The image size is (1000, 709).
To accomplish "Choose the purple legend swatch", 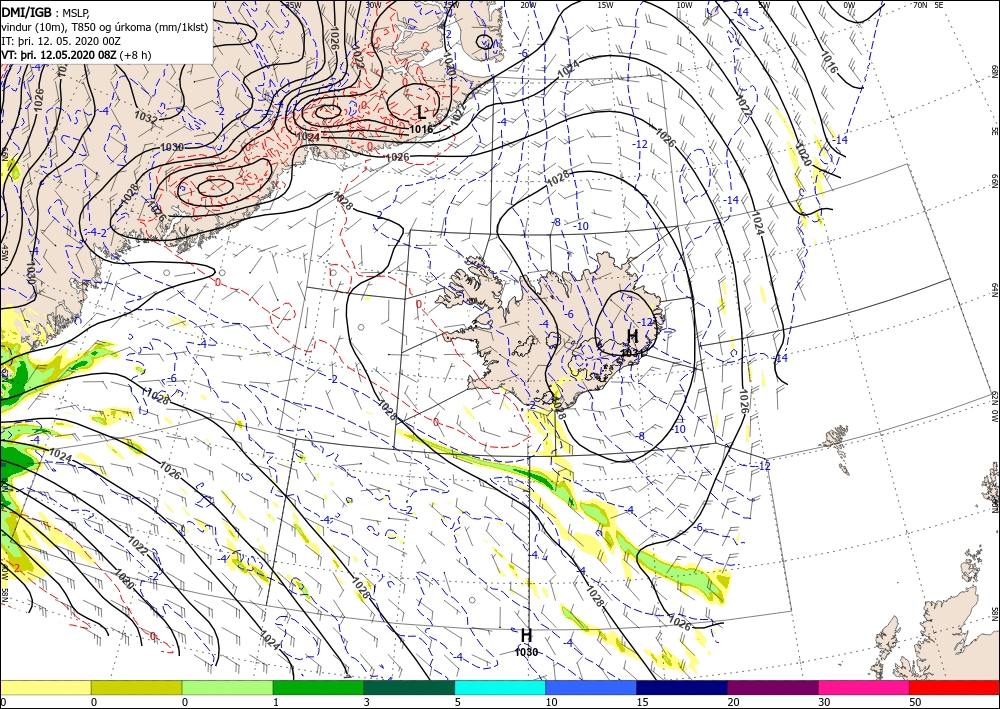I will pos(773,687).
